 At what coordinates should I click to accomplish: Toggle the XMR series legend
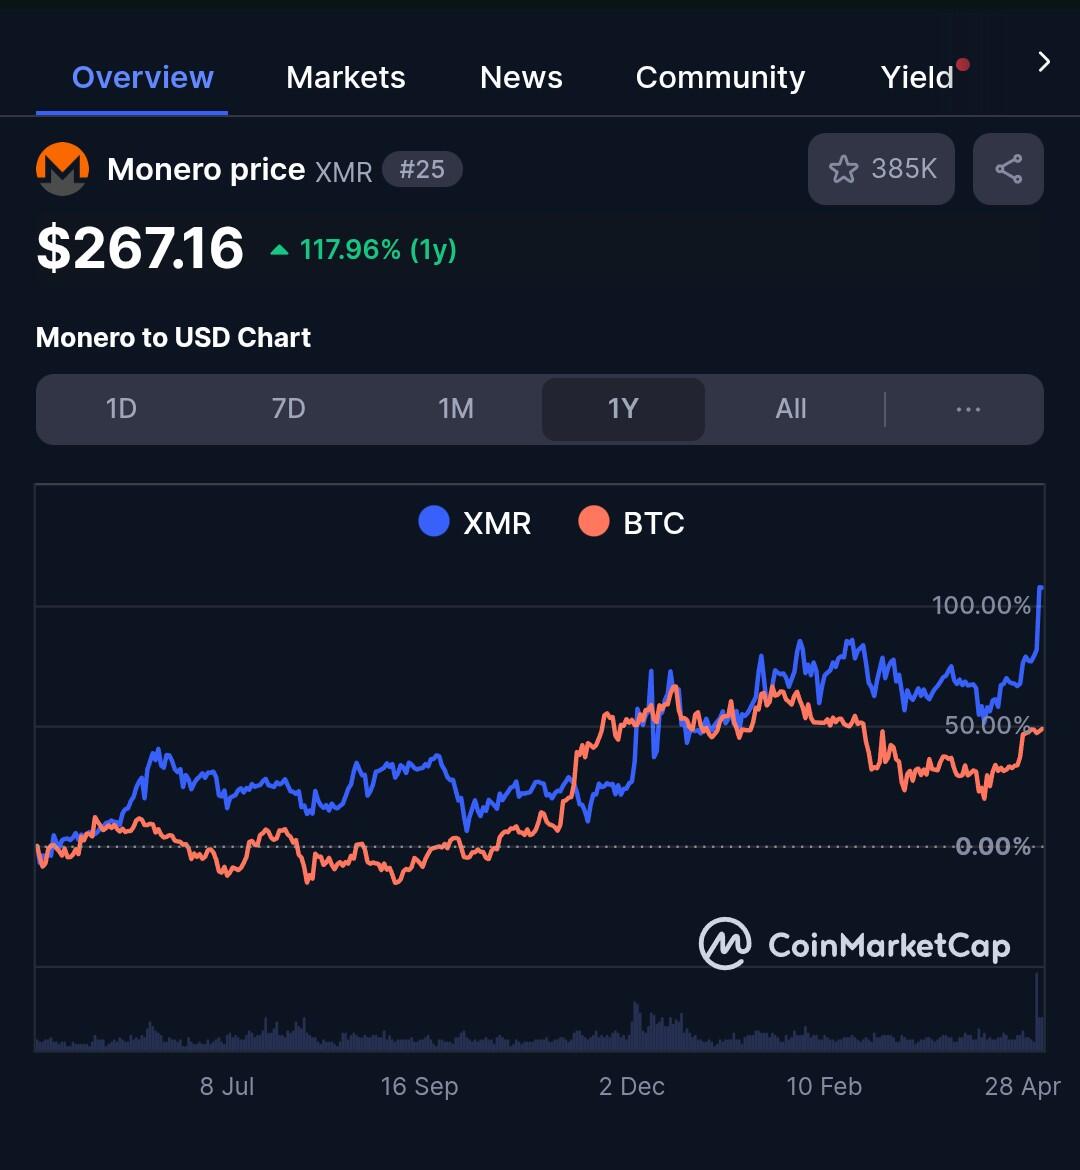(475, 522)
